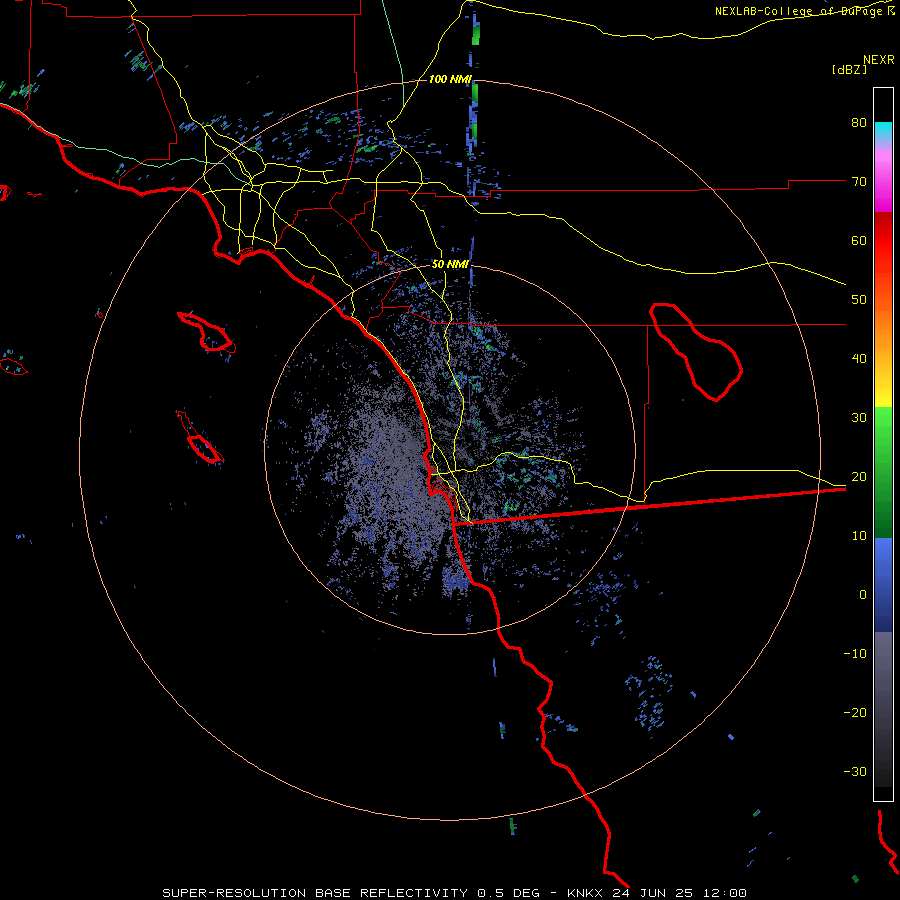Viewport: 900px width, 900px height.
Task: Click the 50 NMI range ring label
Action: (450, 264)
